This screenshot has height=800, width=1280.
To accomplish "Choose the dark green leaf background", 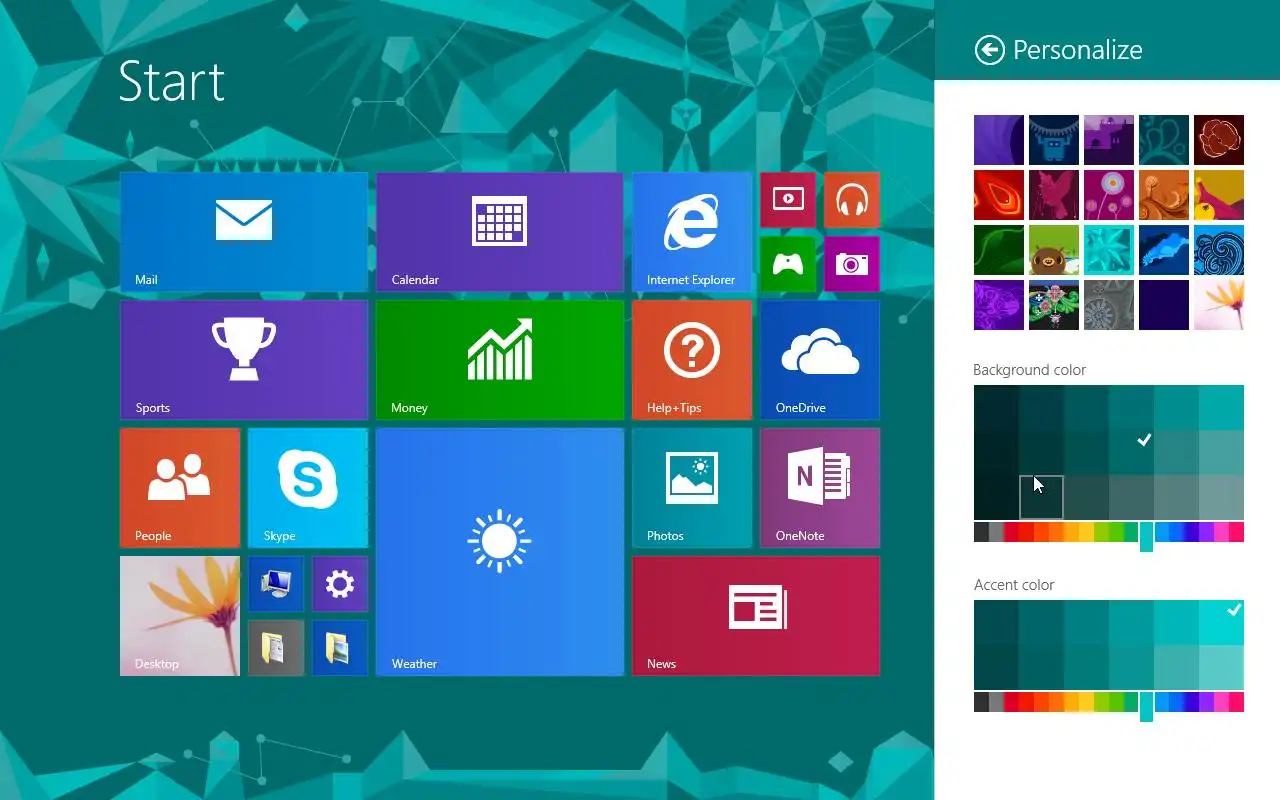I will click(999, 250).
